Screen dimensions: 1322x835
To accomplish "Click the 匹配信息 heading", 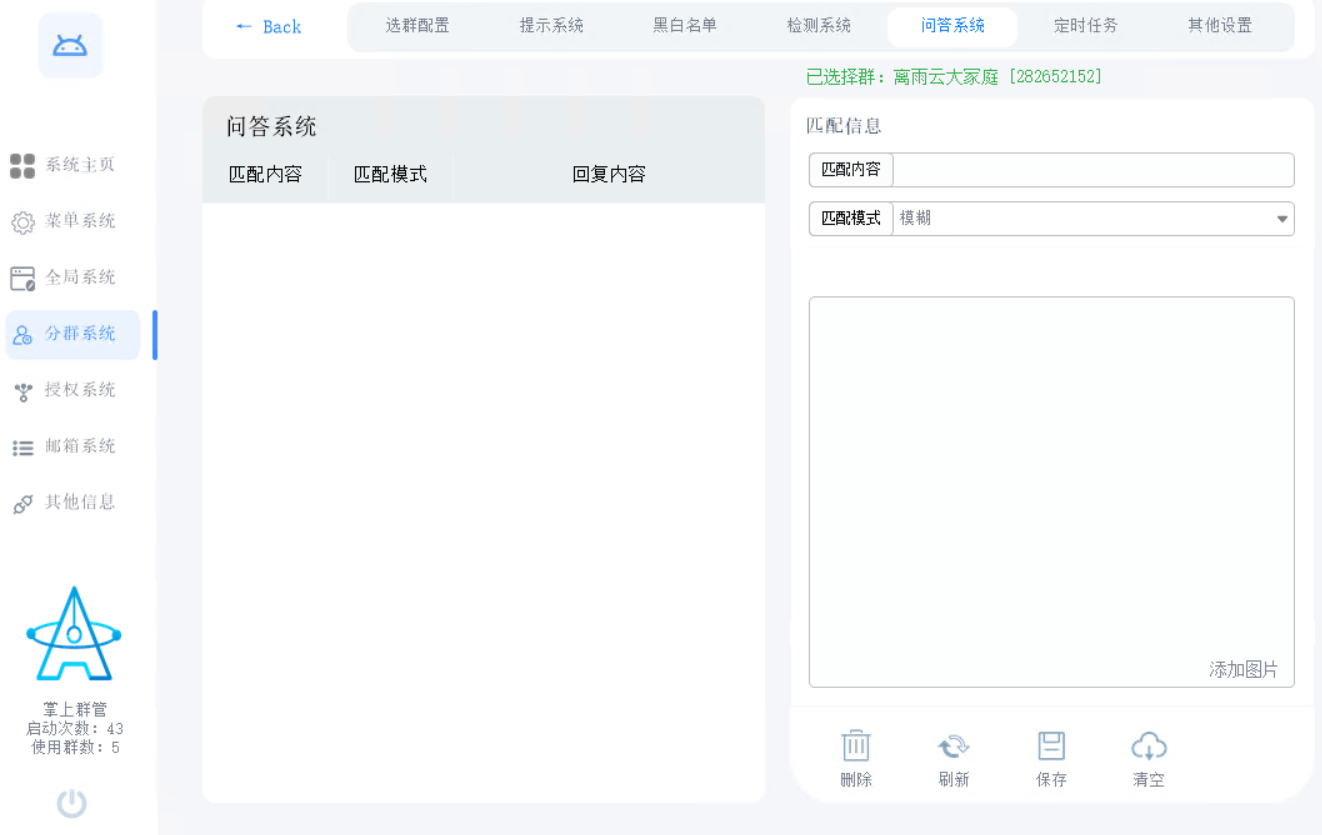I will (x=844, y=126).
